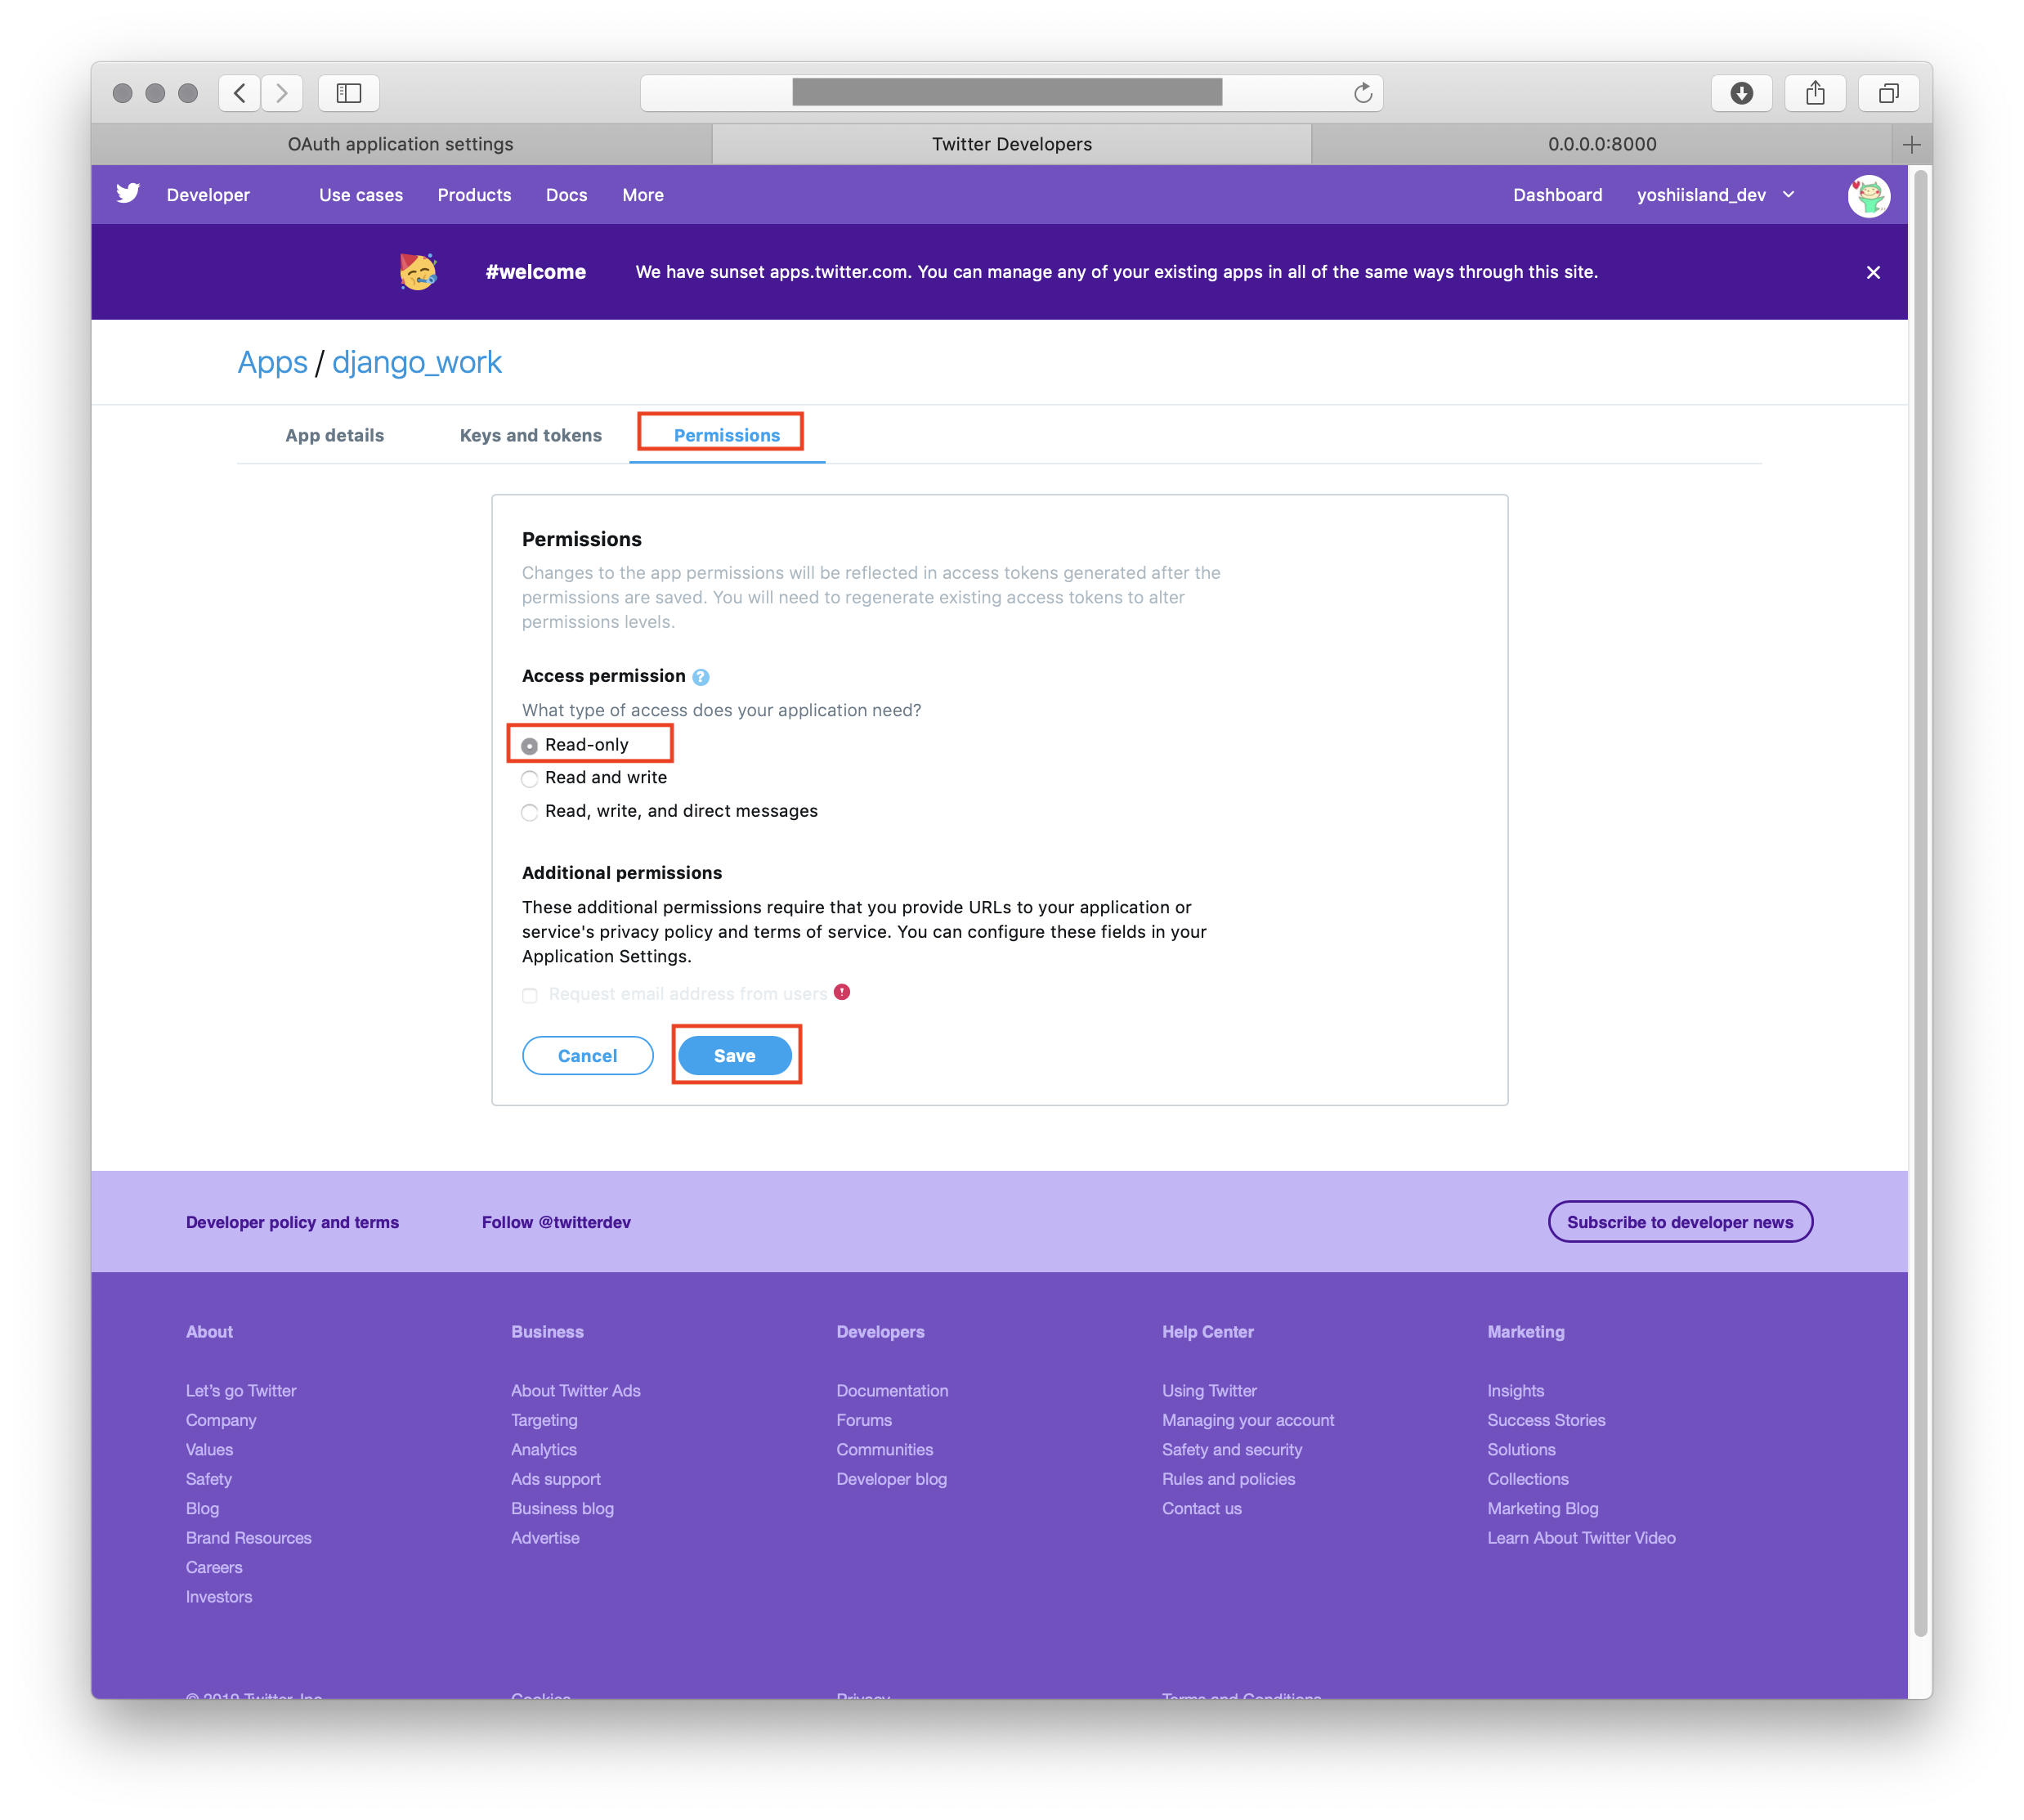This screenshot has height=1820, width=2024.
Task: Click the red email warning icon
Action: (842, 992)
